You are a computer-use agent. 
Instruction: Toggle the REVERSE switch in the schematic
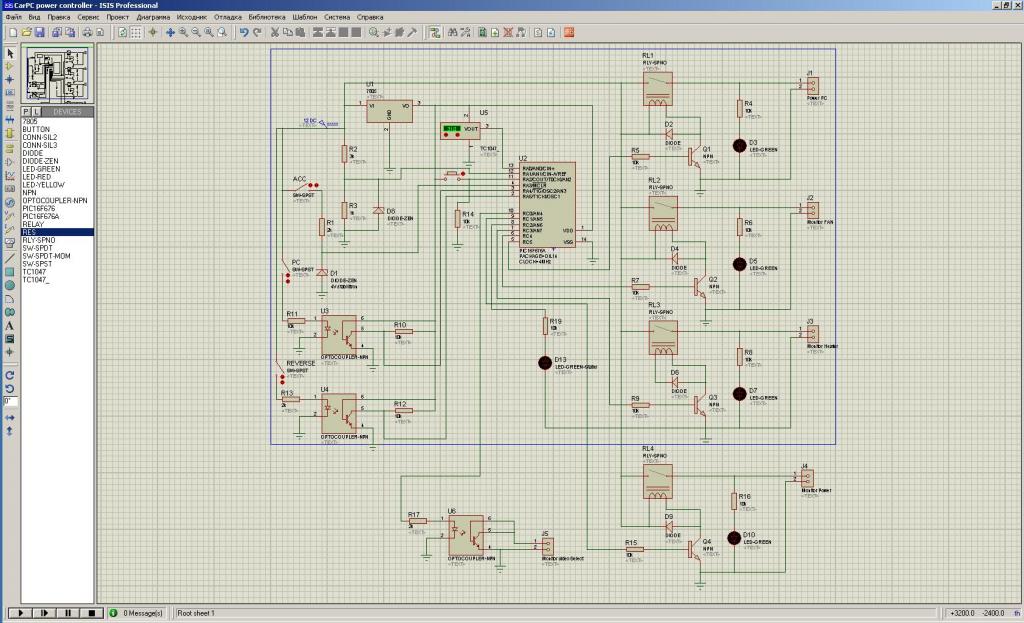tap(284, 379)
